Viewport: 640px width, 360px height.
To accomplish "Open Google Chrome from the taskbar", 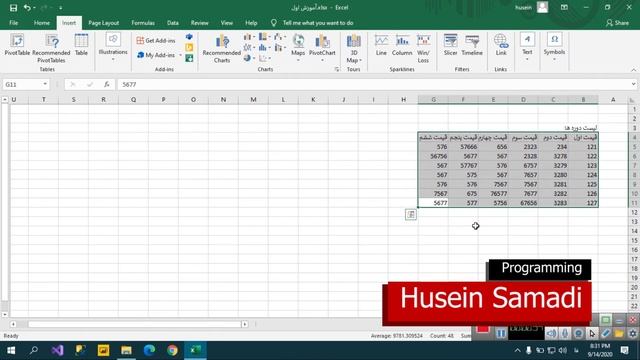I will [172, 350].
